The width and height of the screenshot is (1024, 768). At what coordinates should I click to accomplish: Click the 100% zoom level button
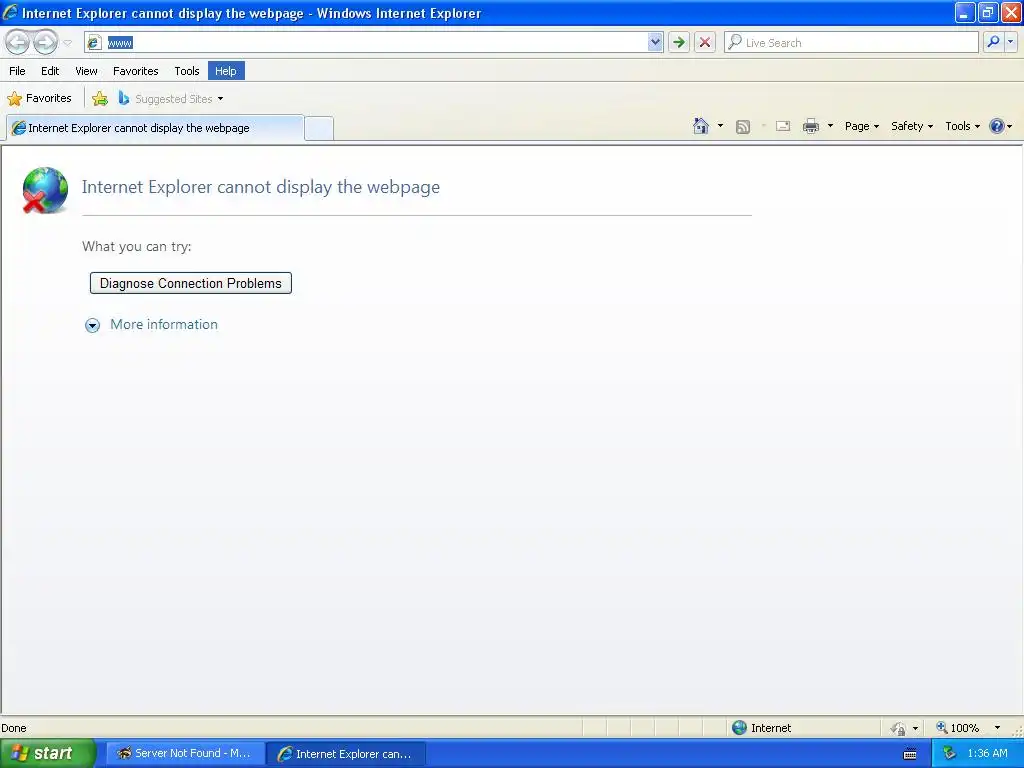tap(957, 728)
